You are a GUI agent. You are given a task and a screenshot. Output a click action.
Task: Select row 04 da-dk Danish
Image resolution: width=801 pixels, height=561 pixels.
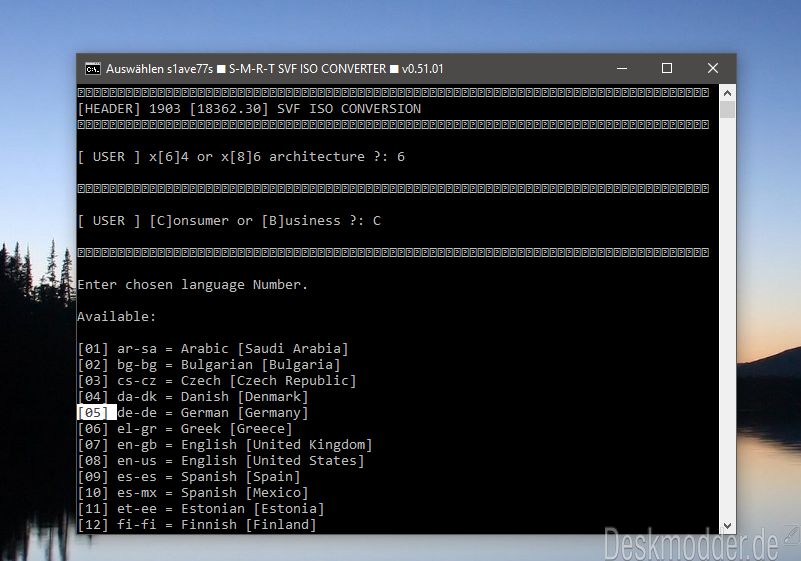(193, 396)
